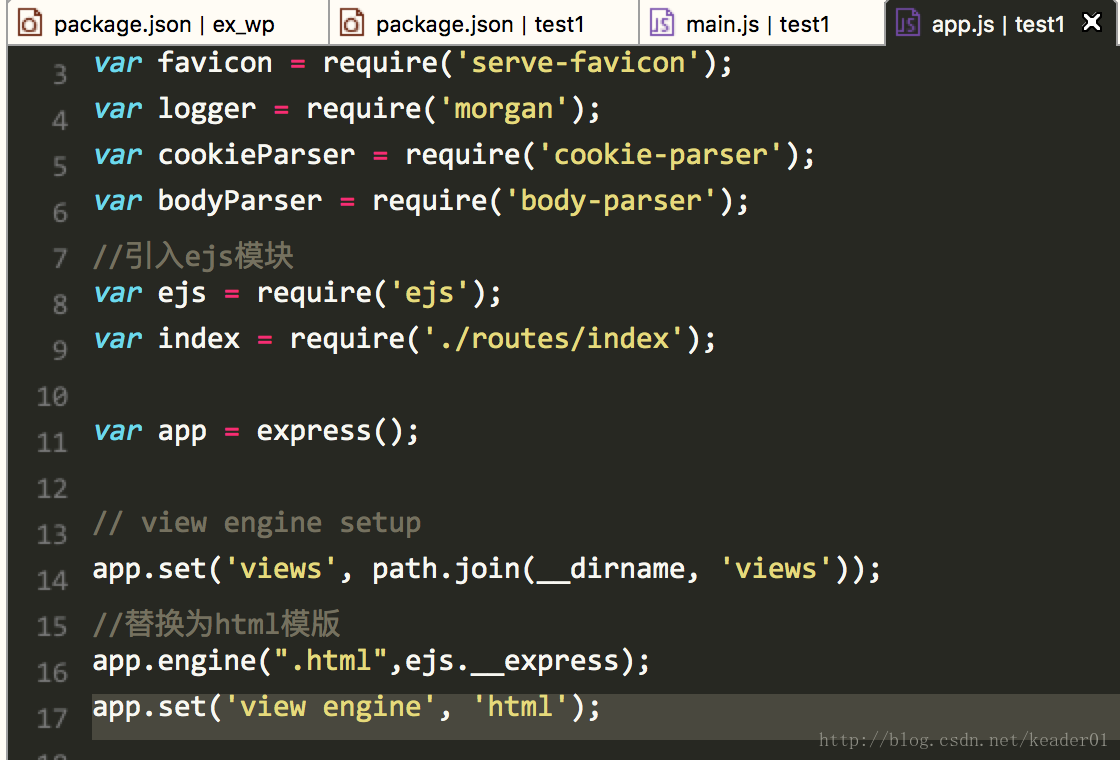This screenshot has width=1120, height=760.
Task: Click JSON file icon on package.json test1 tab
Action: [351, 23]
